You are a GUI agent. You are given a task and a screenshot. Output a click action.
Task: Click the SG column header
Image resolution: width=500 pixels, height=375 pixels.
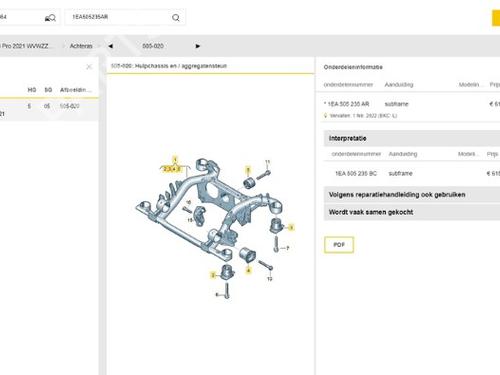click(x=48, y=90)
